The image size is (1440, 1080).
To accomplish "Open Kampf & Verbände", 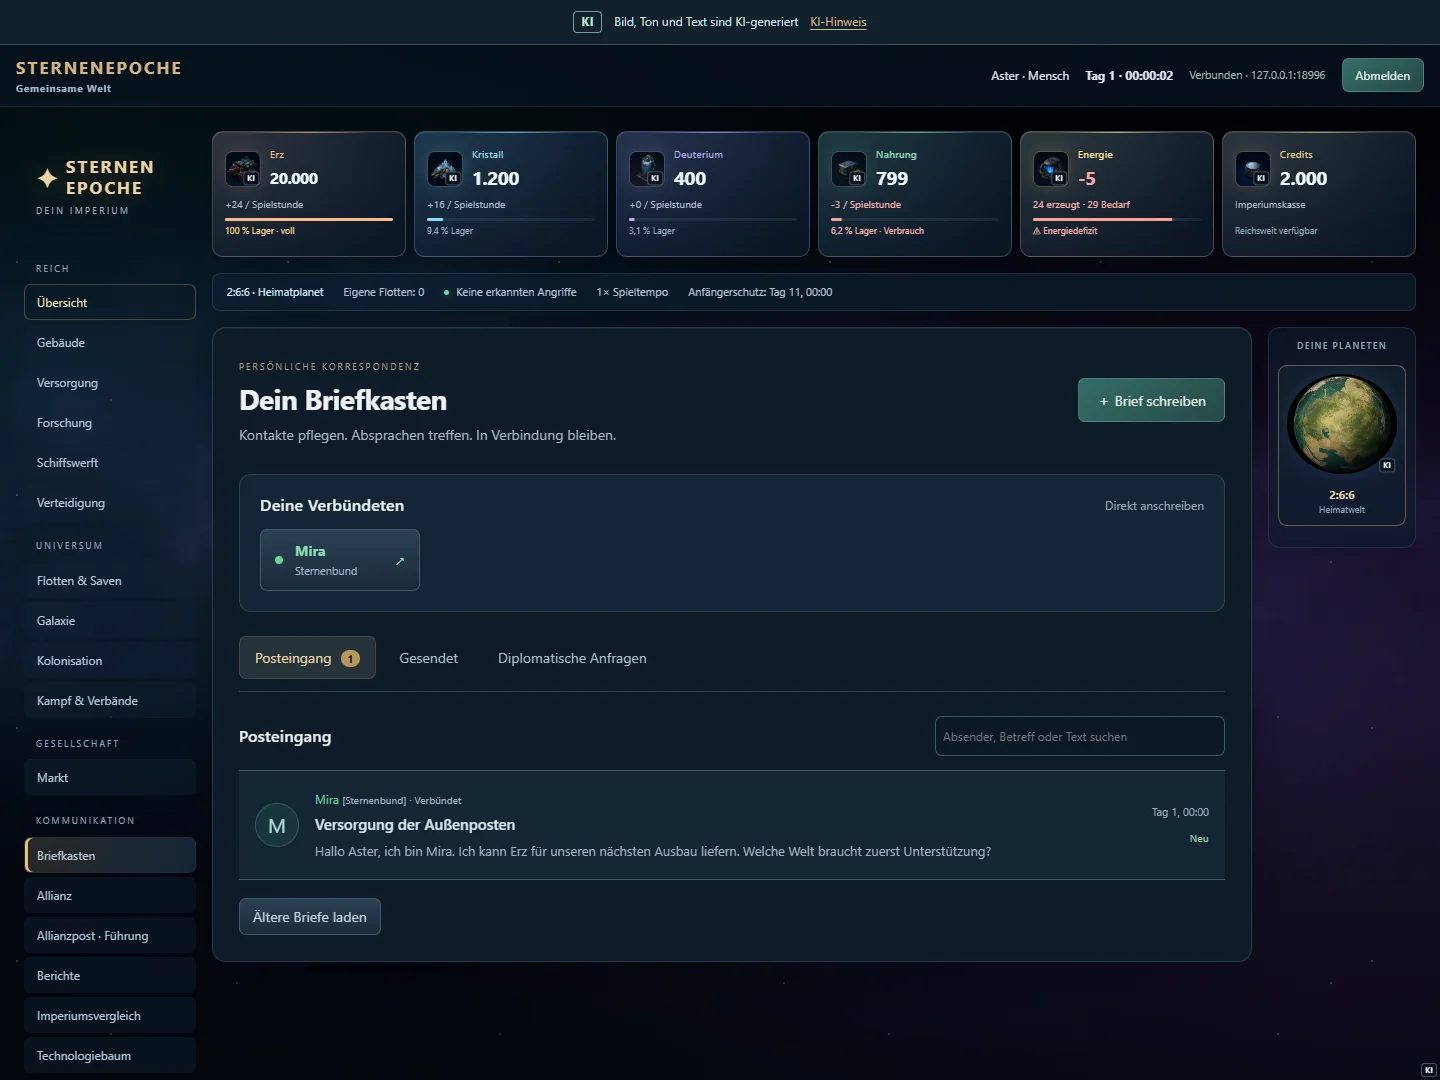I will click(x=110, y=701).
